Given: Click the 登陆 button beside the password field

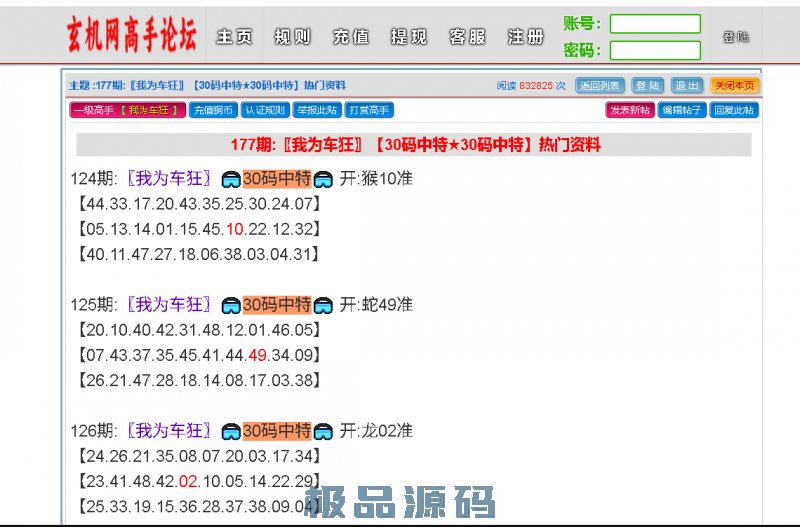Looking at the screenshot, I should [x=736, y=37].
